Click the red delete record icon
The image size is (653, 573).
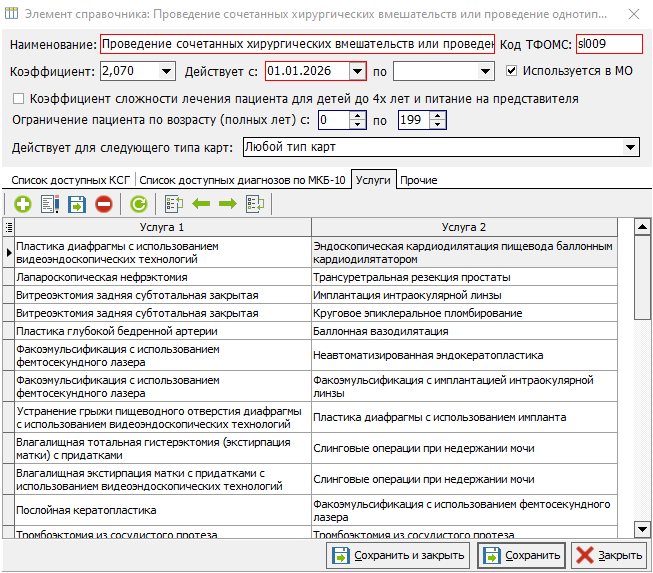point(104,204)
